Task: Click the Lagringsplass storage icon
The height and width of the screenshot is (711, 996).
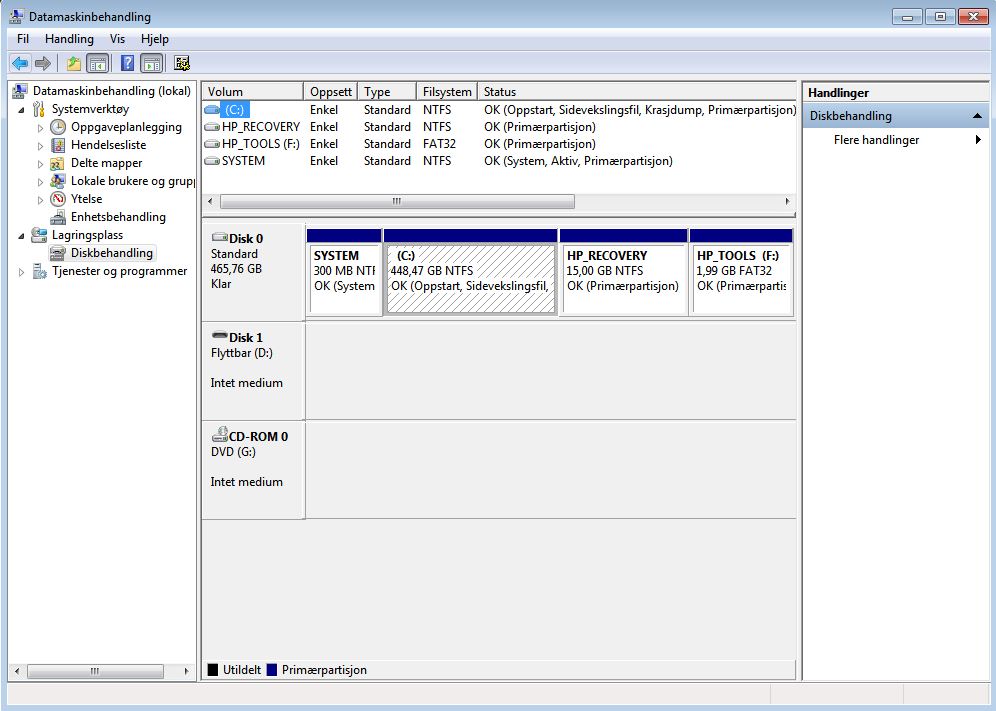Action: [x=39, y=235]
